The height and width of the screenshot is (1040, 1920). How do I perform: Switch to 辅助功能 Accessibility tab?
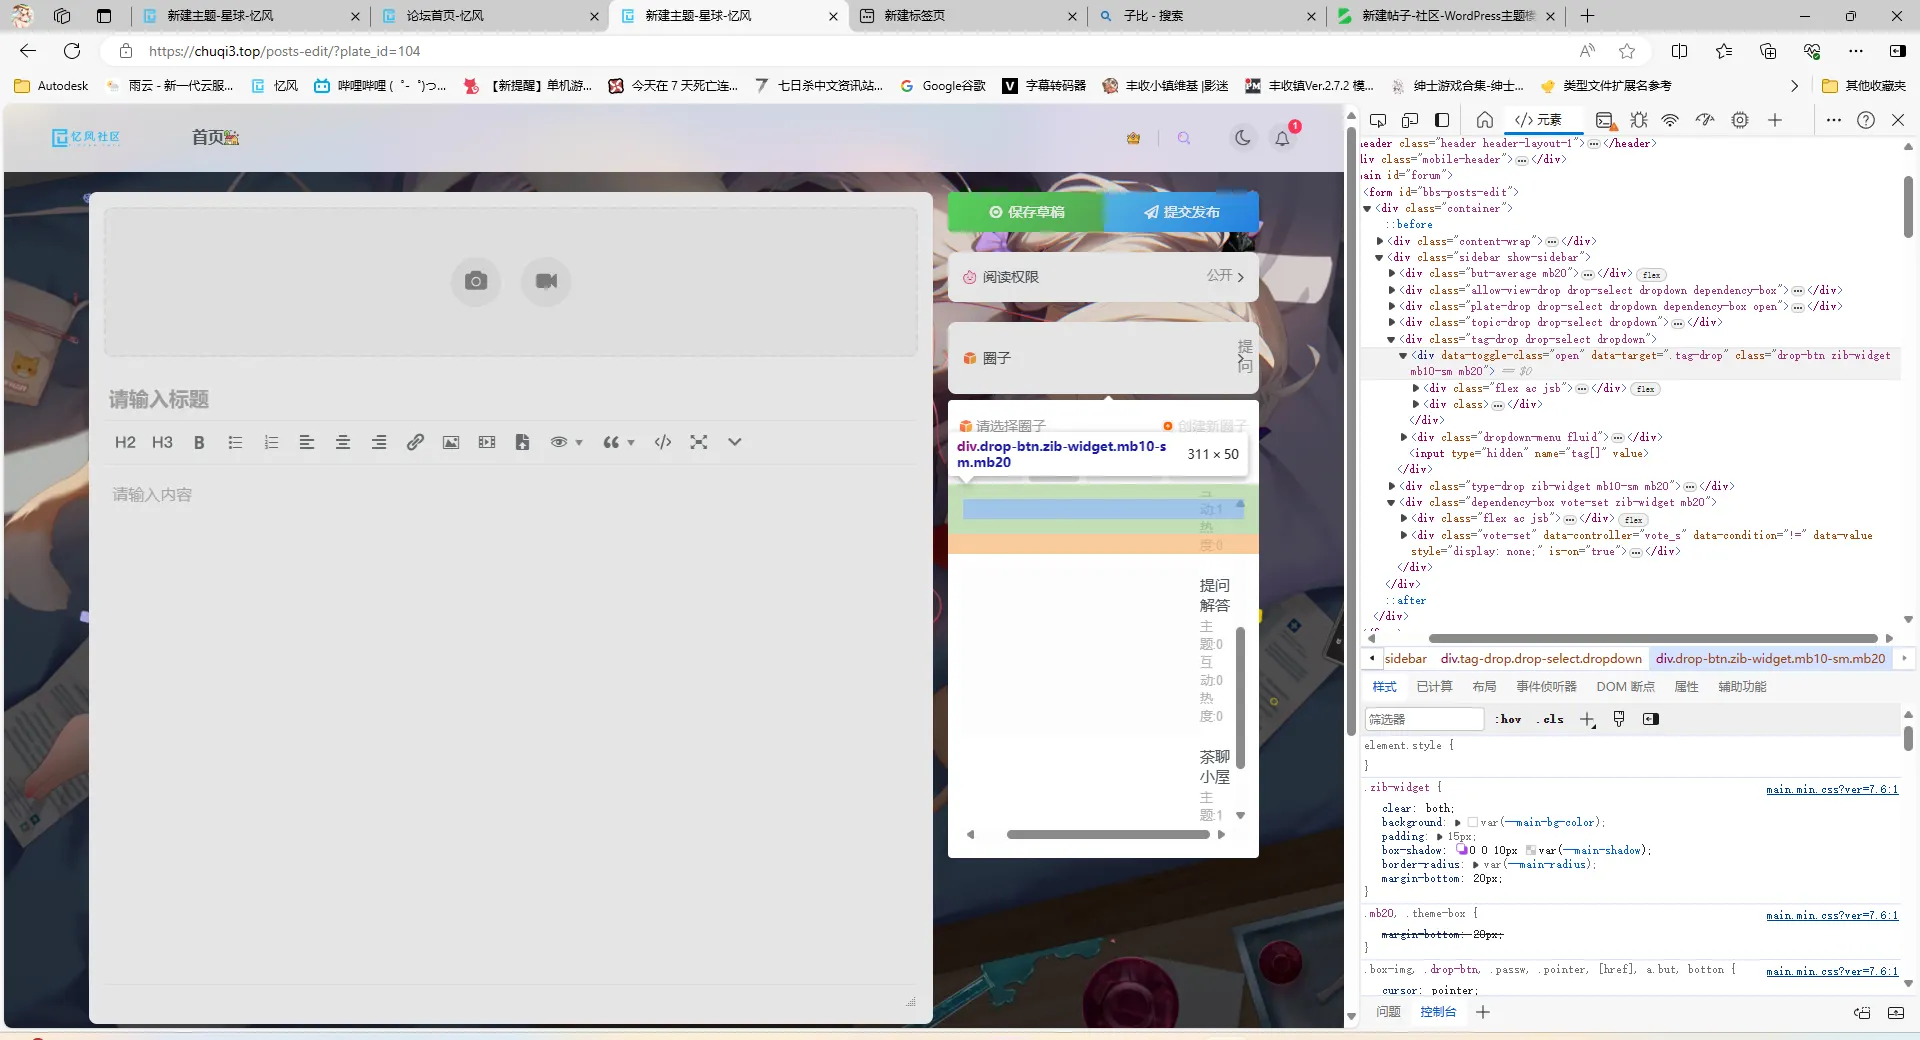[1742, 687]
